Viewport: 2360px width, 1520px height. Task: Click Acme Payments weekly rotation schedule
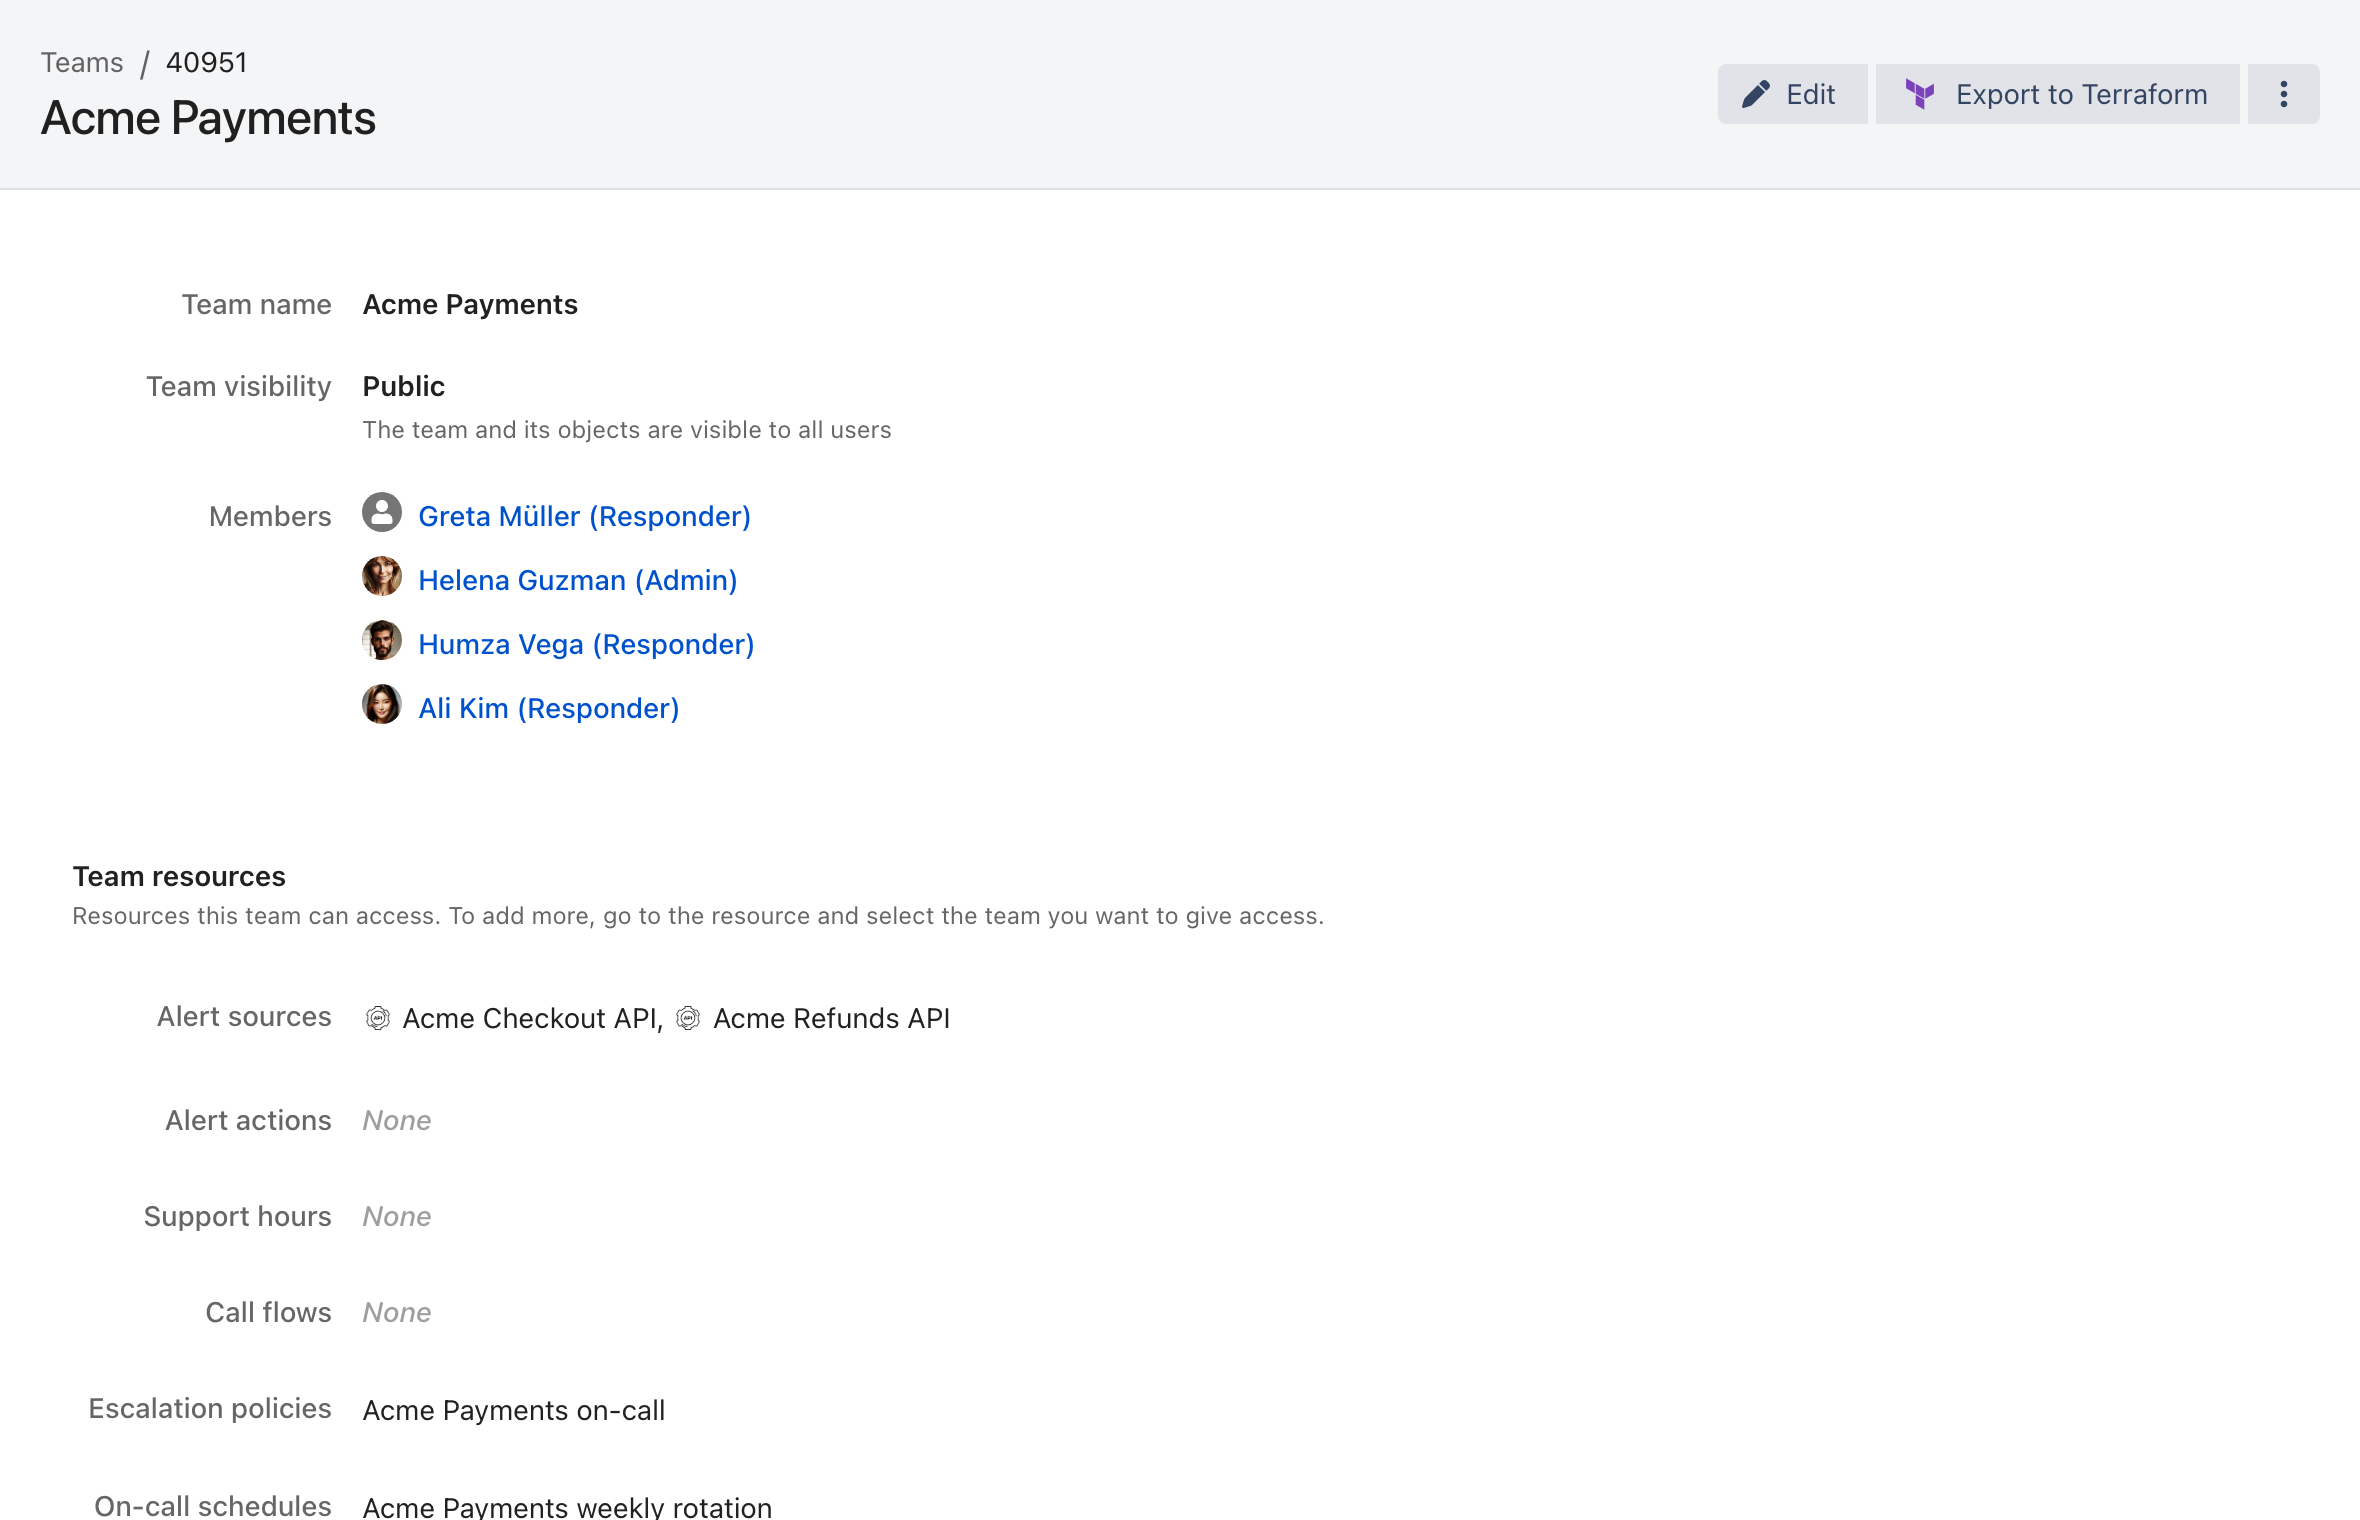point(567,1507)
